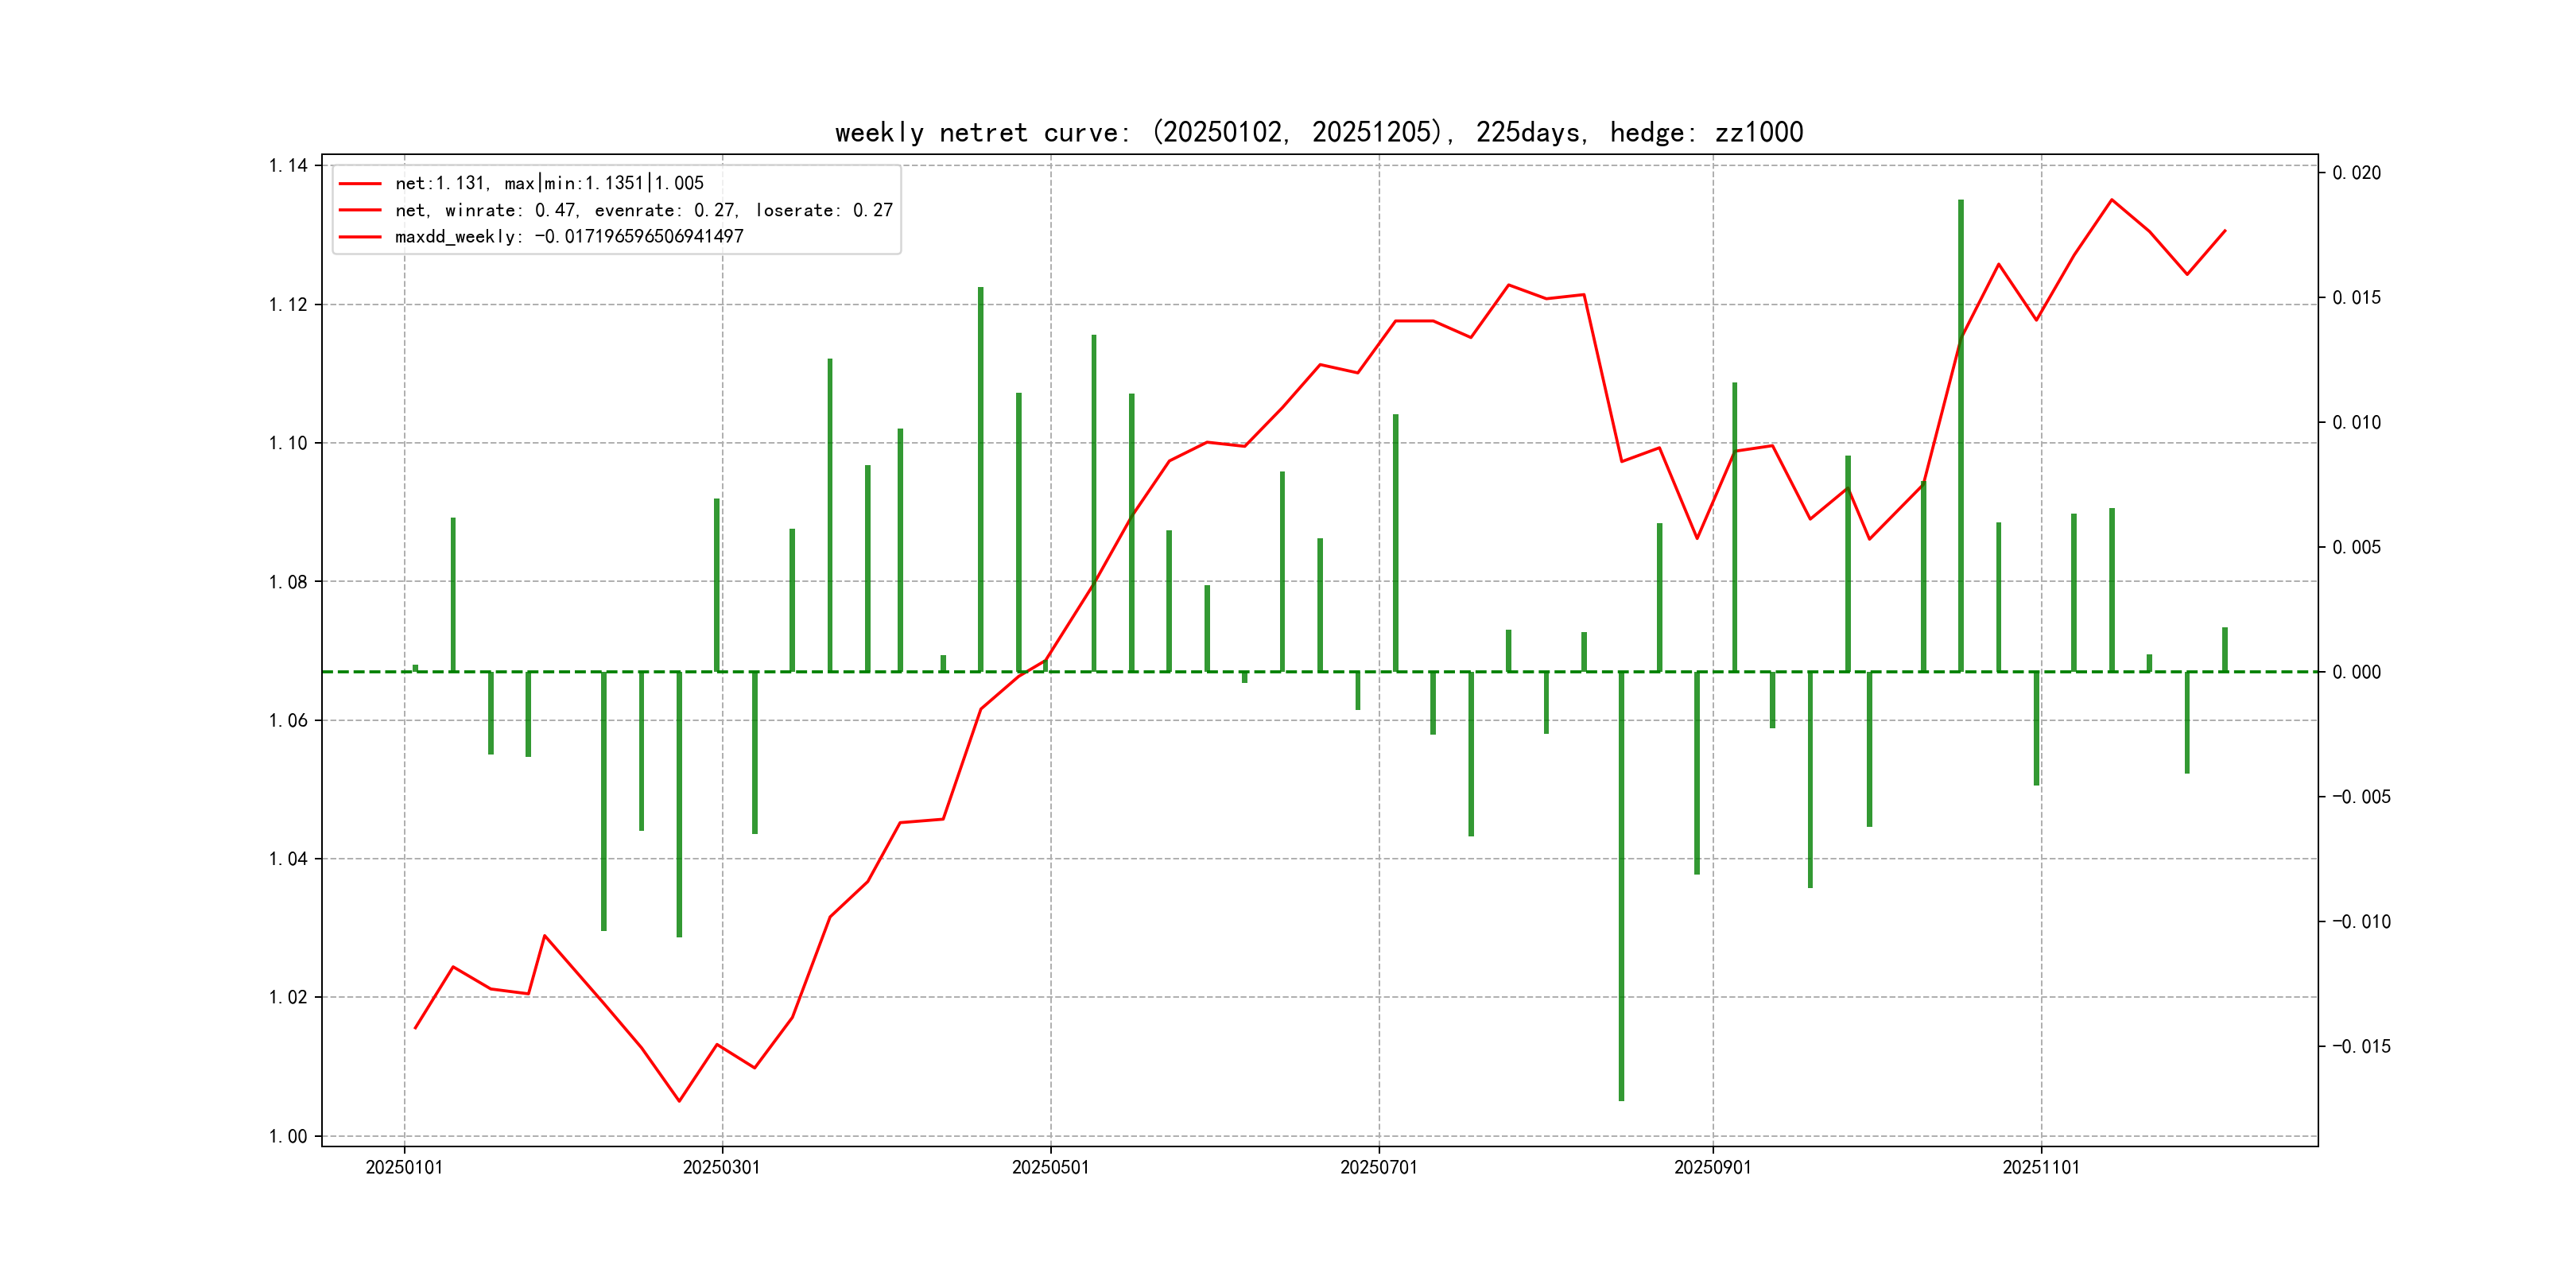Click the 0.020 right axis tick label
This screenshot has width=2576, height=1288.
click(2356, 173)
